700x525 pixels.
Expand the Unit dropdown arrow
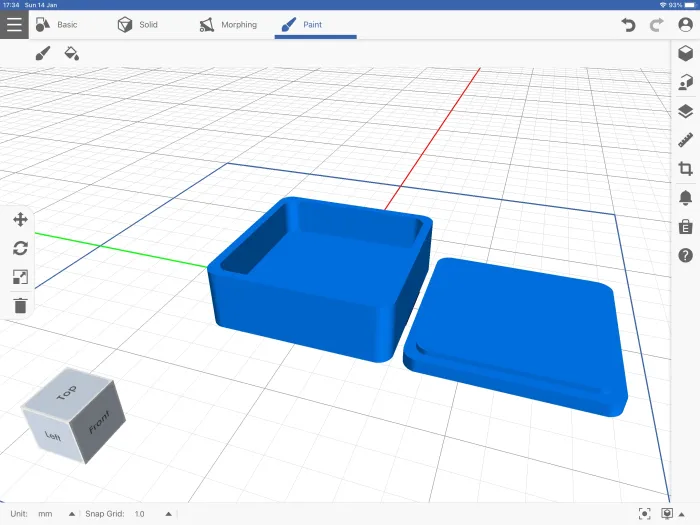(71, 514)
